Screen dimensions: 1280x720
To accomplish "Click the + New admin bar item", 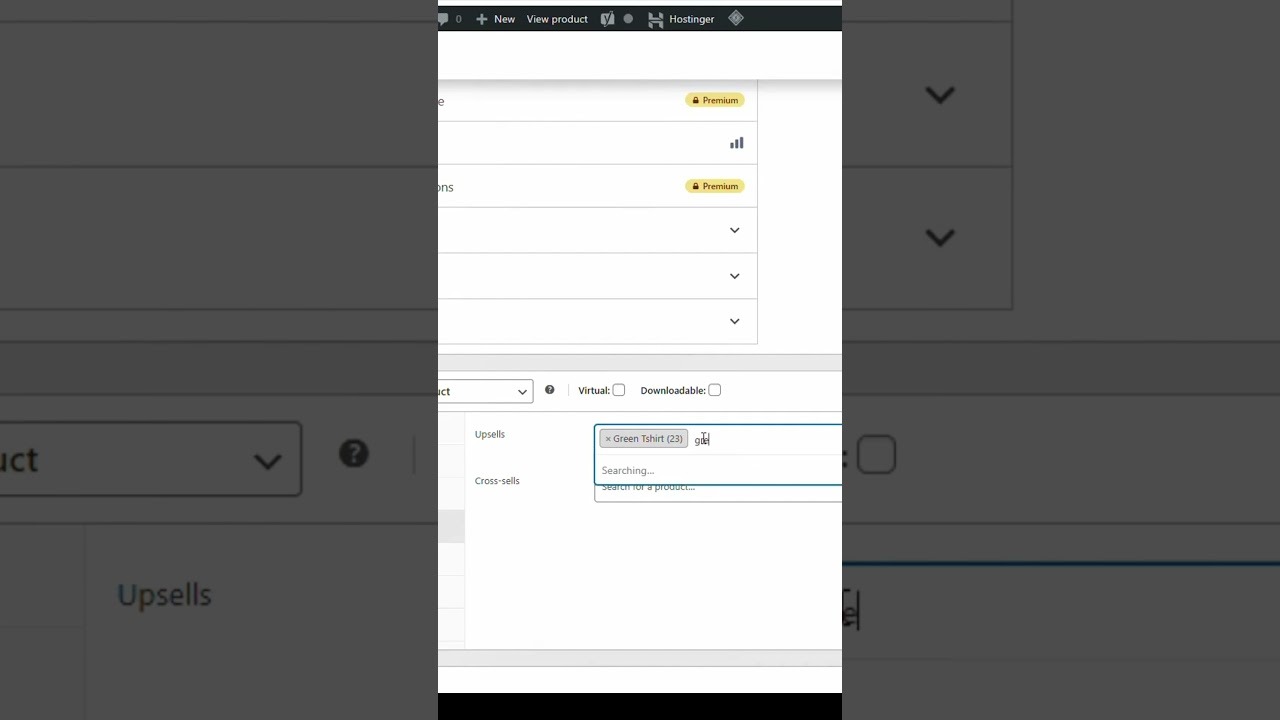I will pyautogui.click(x=495, y=19).
